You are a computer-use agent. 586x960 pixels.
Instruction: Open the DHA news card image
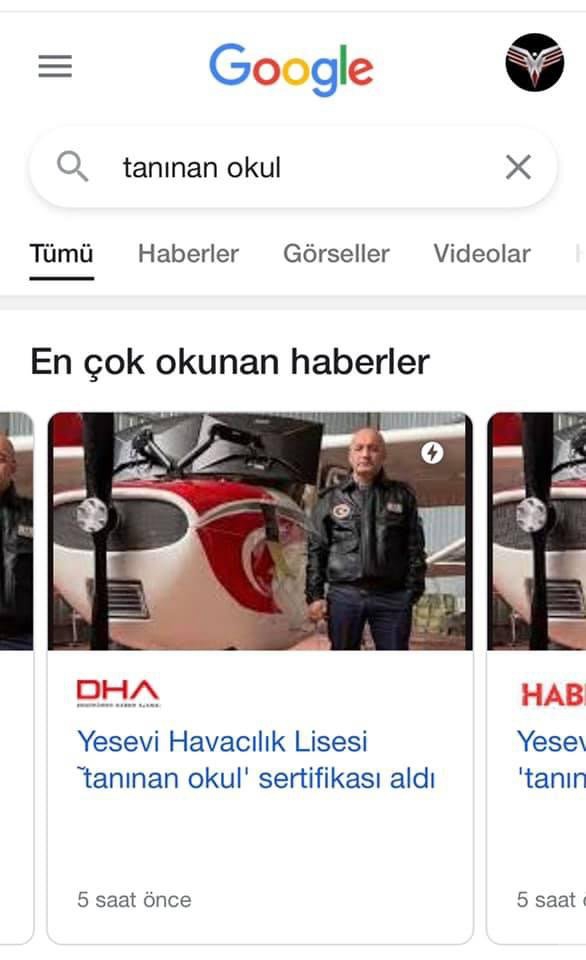260,531
